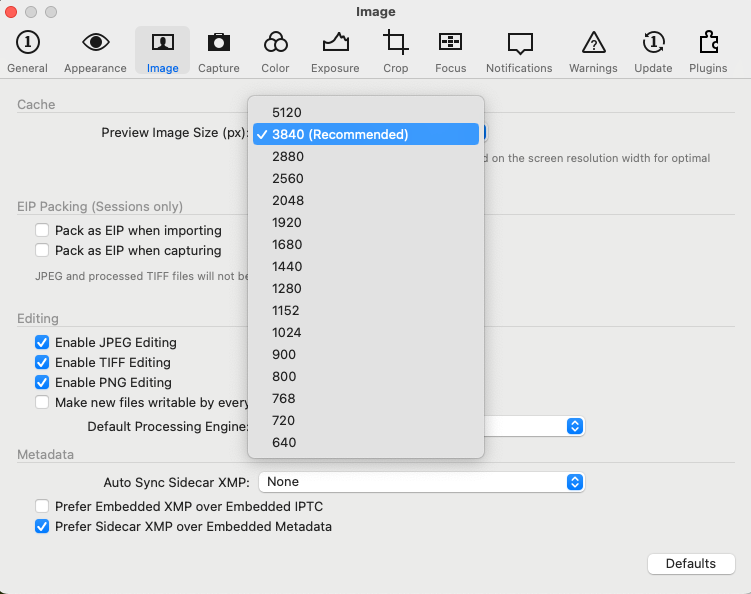Viewport: 751px width, 594px height.
Task: Pick 1920 from the size list
Action: [x=366, y=223]
